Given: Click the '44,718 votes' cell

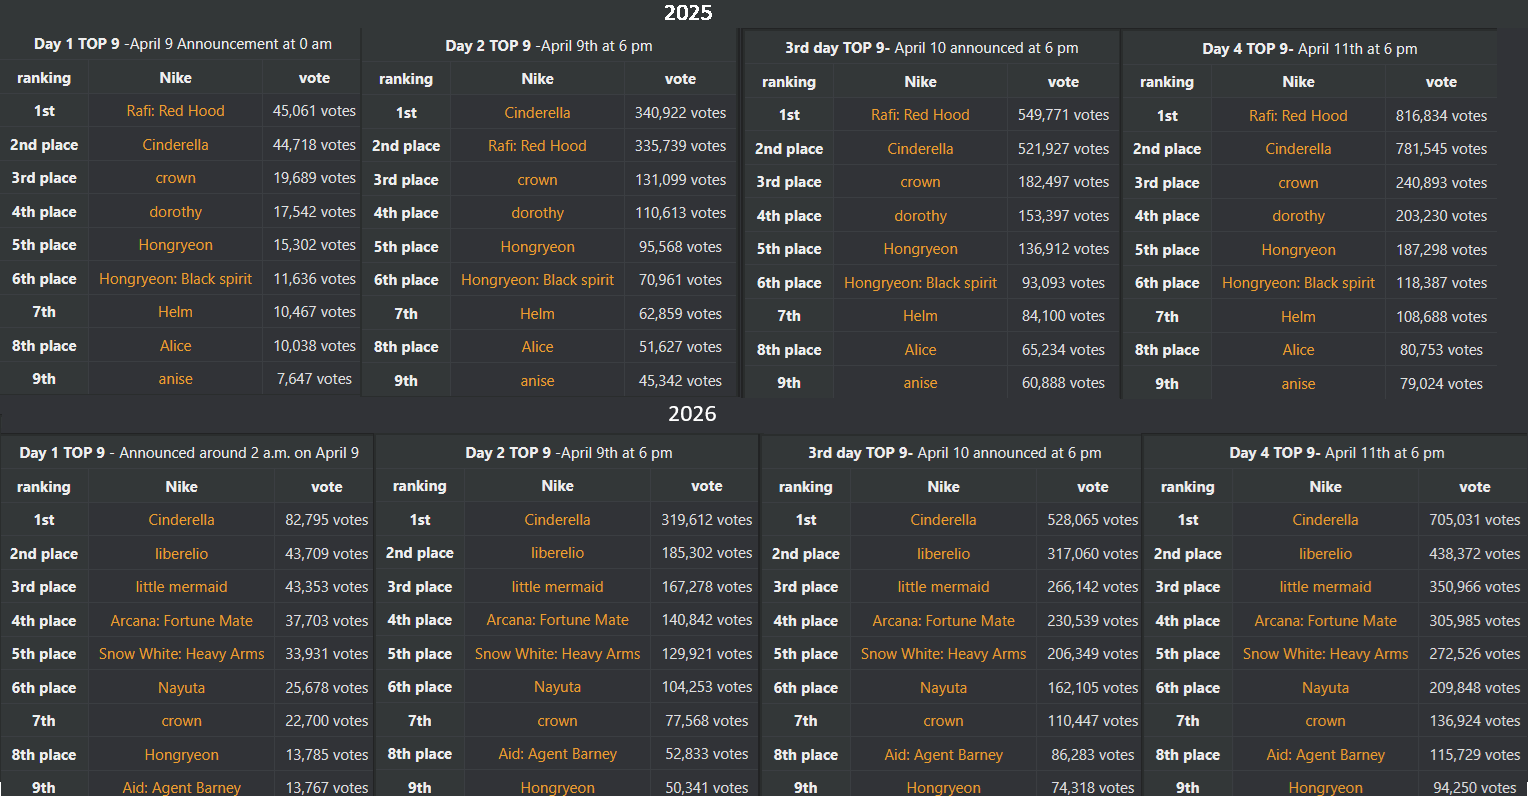Looking at the screenshot, I should point(314,145).
